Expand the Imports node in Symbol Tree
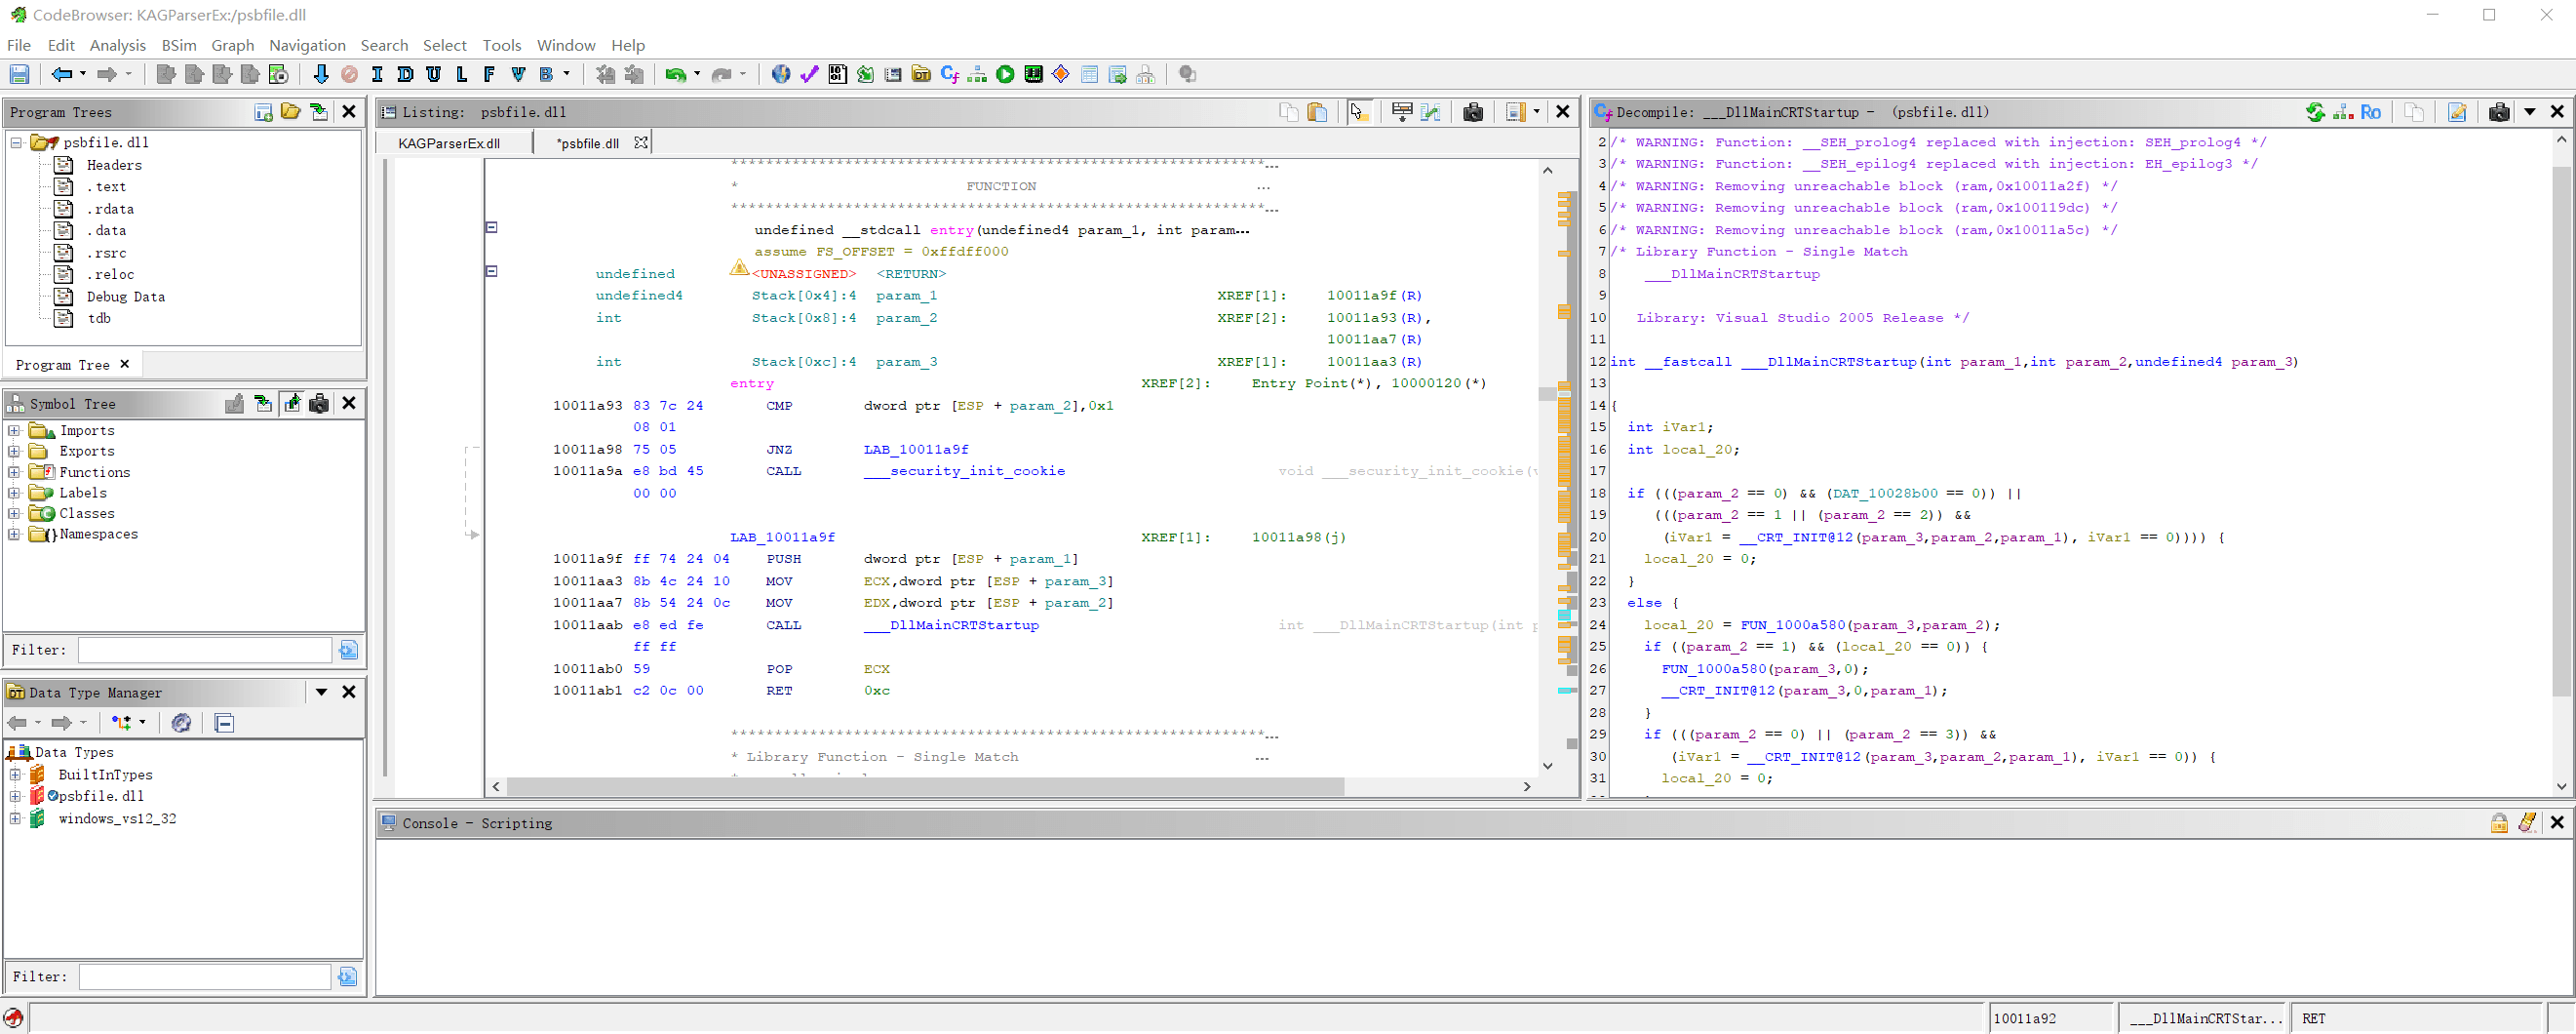This screenshot has width=2576, height=1034. 14,431
